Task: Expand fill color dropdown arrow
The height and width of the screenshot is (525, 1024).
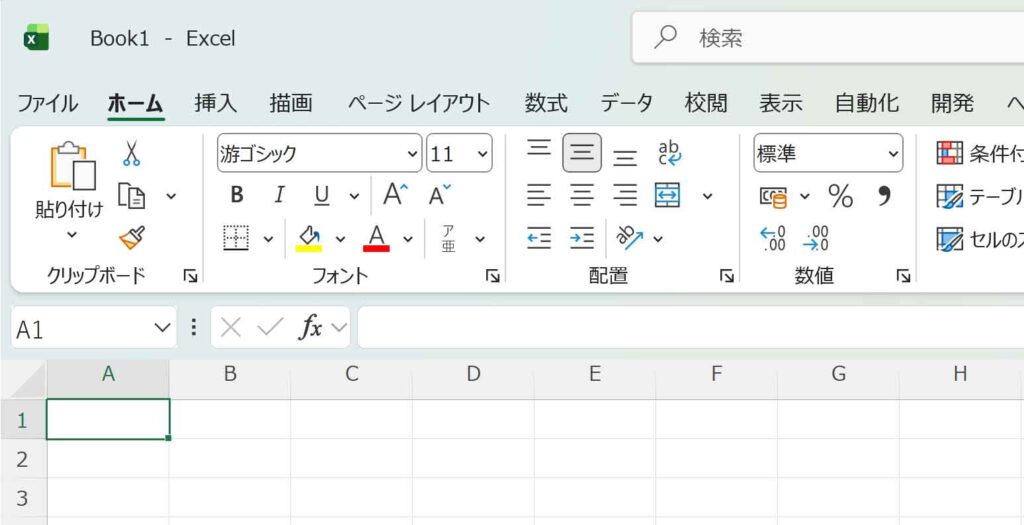Action: point(340,239)
